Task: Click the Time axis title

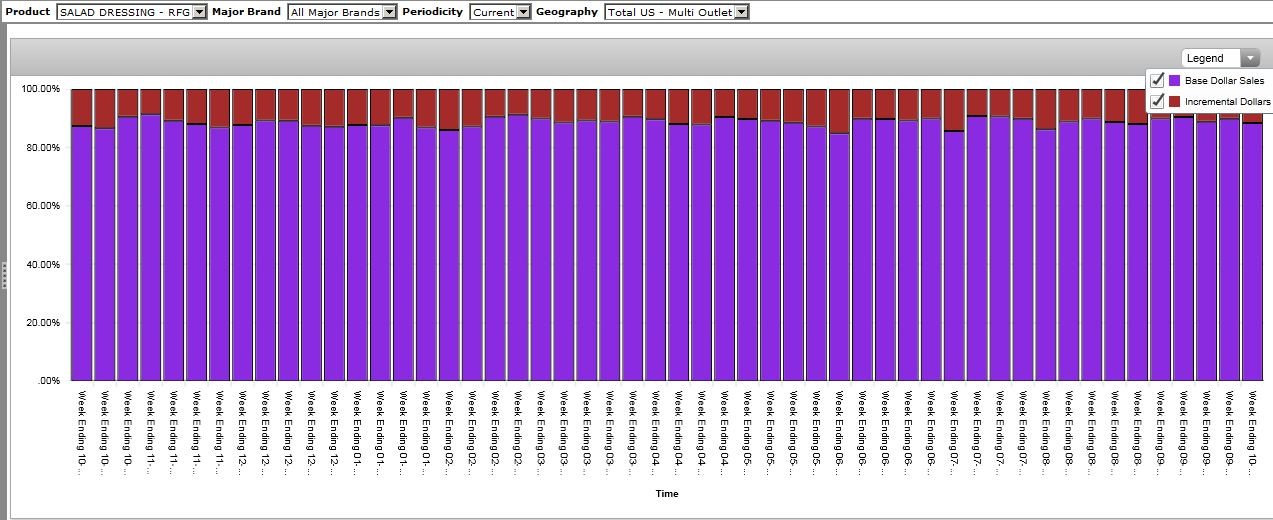Action: [667, 493]
